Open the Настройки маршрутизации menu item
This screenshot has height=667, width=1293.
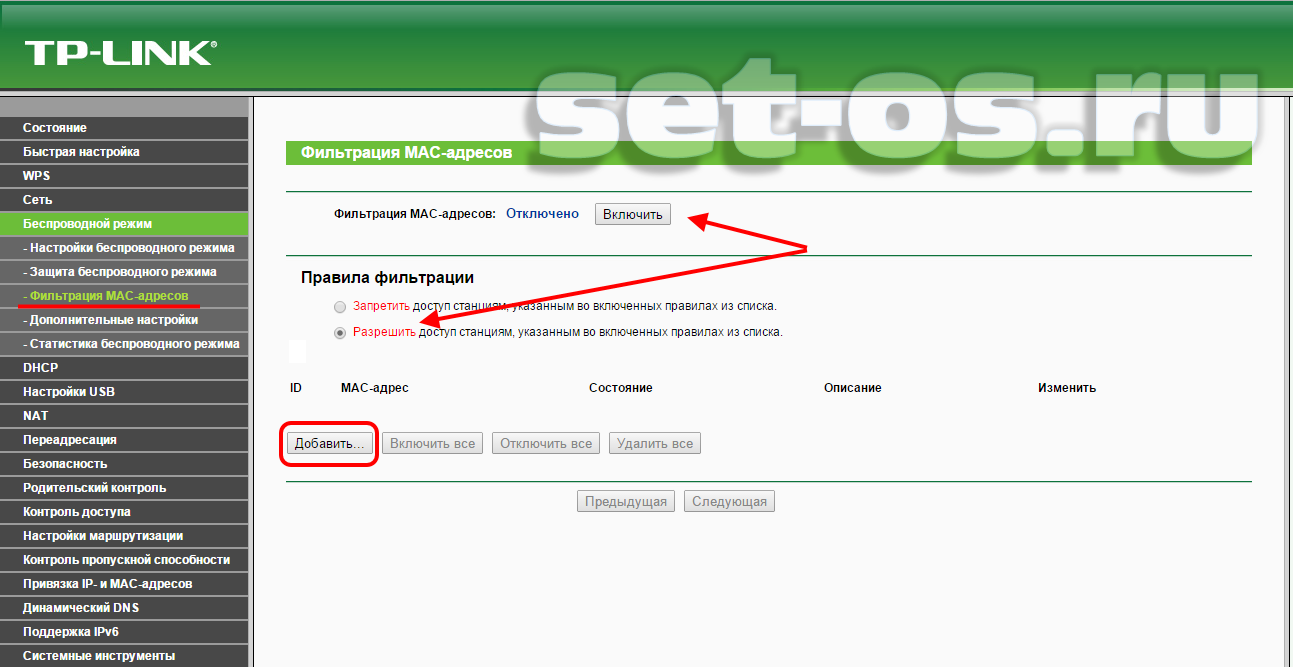(x=124, y=536)
